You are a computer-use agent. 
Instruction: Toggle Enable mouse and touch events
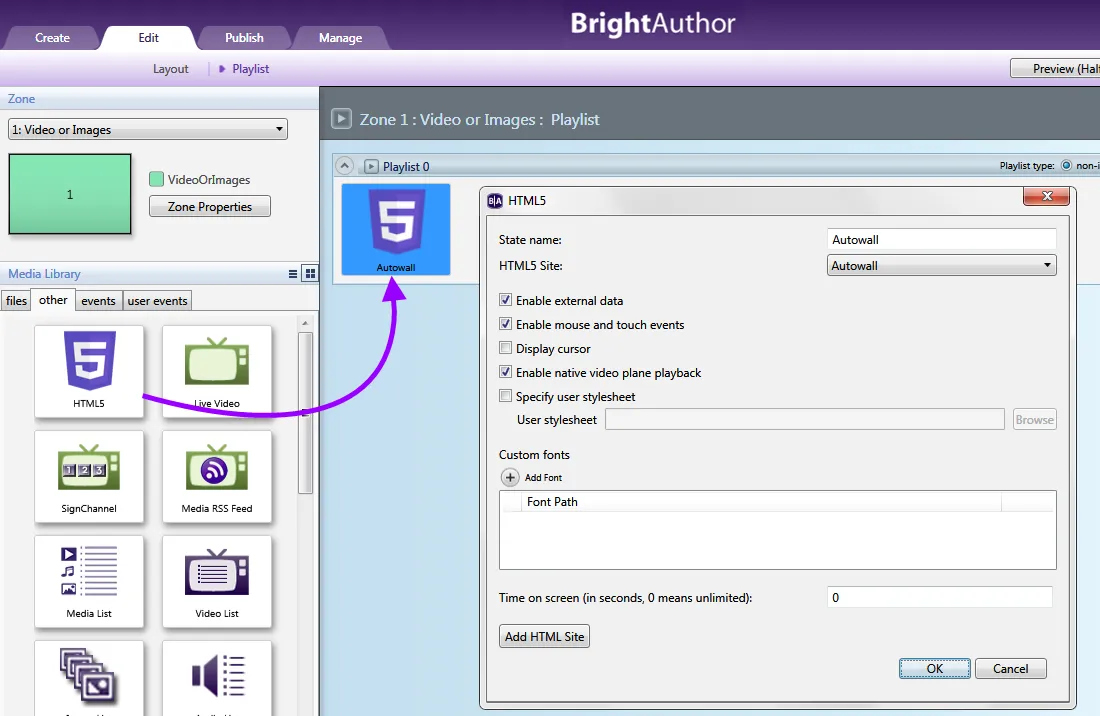coord(505,324)
